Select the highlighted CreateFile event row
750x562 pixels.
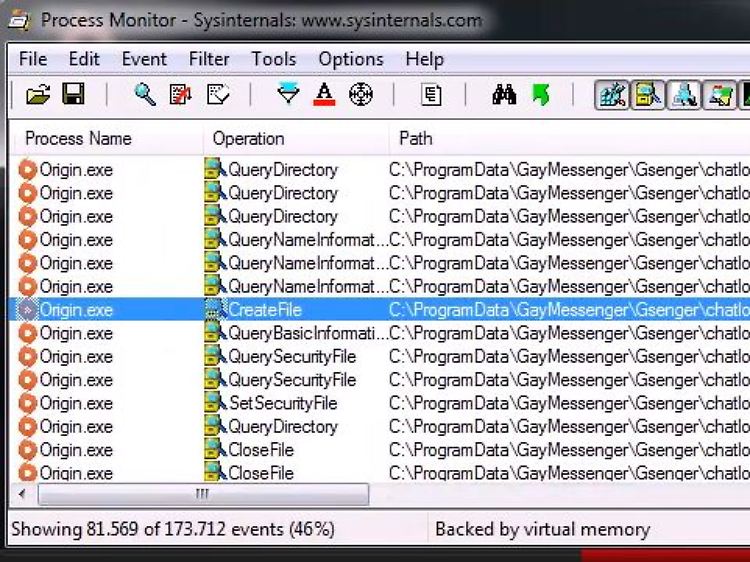379,310
